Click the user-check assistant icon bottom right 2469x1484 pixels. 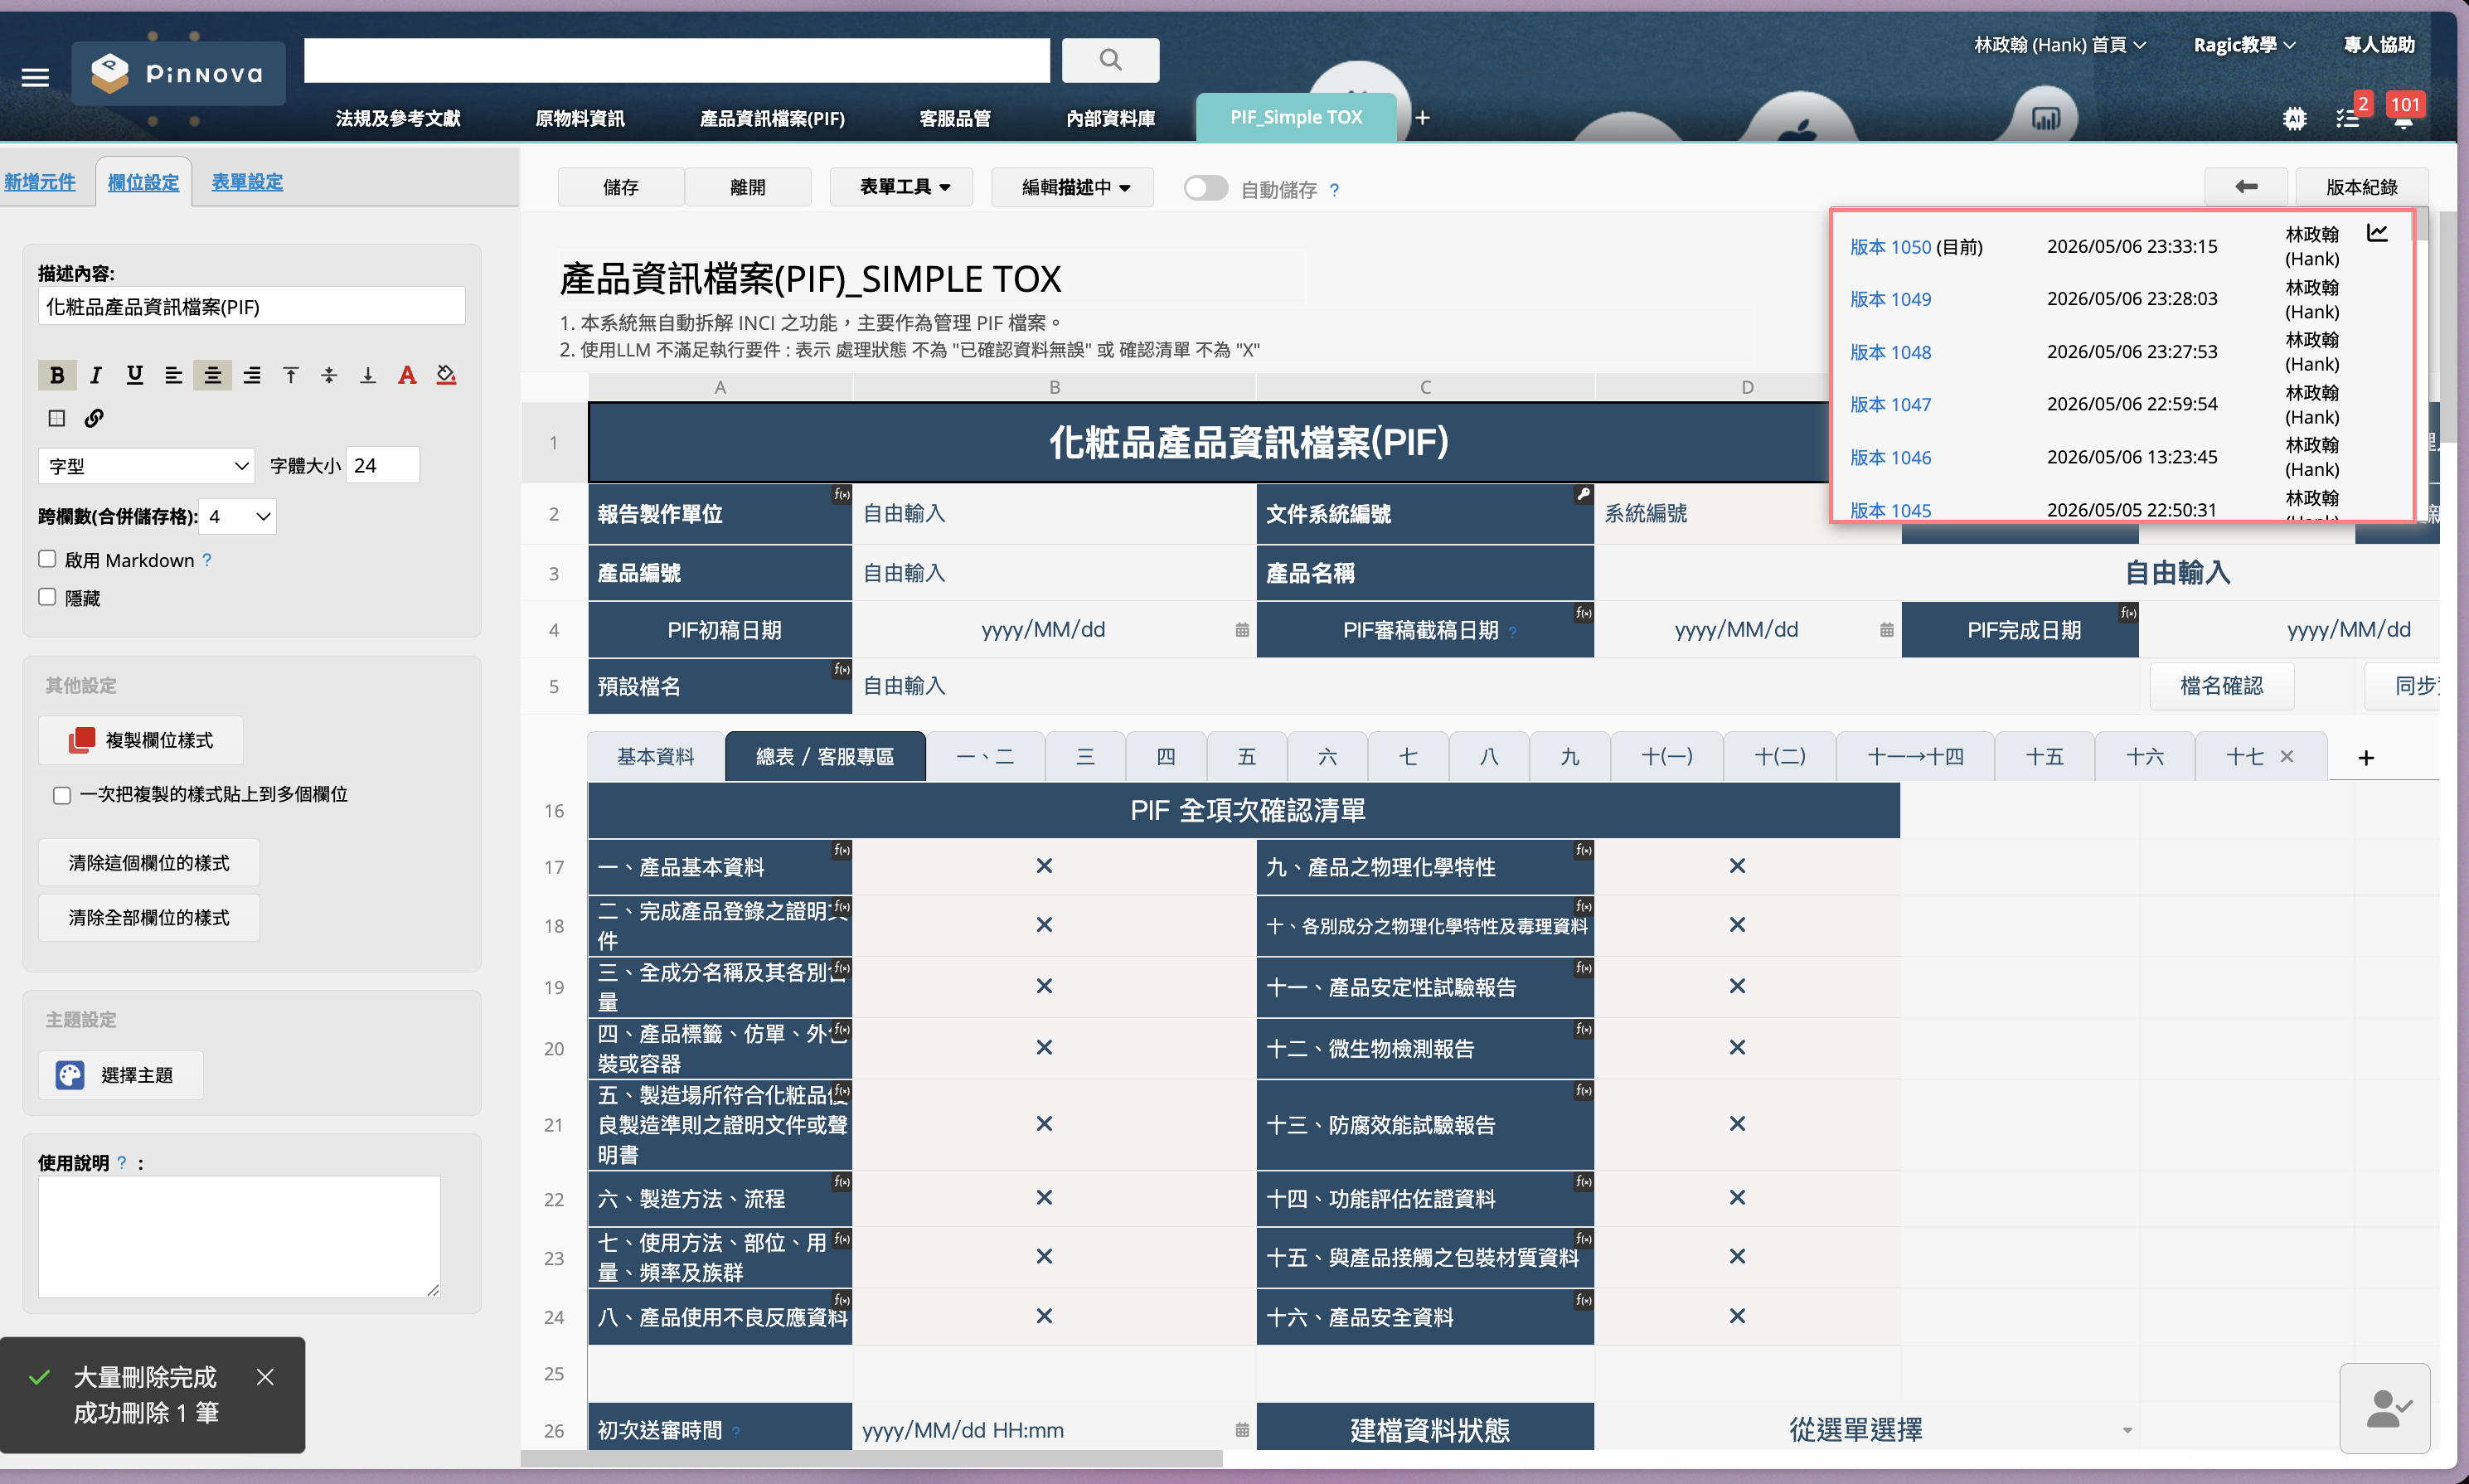[x=2384, y=1408]
